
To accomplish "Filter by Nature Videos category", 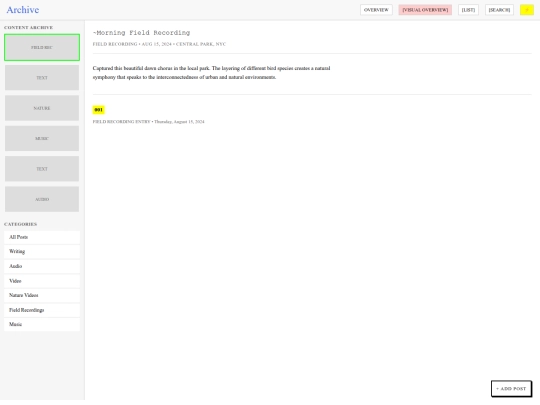I will point(42,295).
